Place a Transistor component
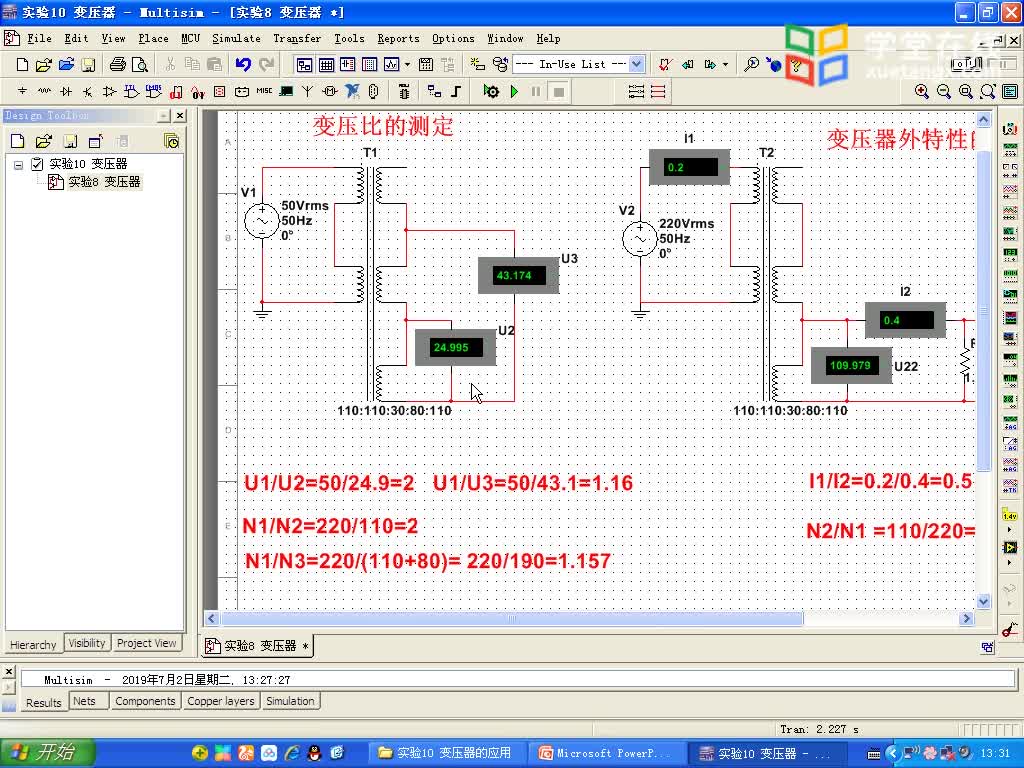 (88, 91)
